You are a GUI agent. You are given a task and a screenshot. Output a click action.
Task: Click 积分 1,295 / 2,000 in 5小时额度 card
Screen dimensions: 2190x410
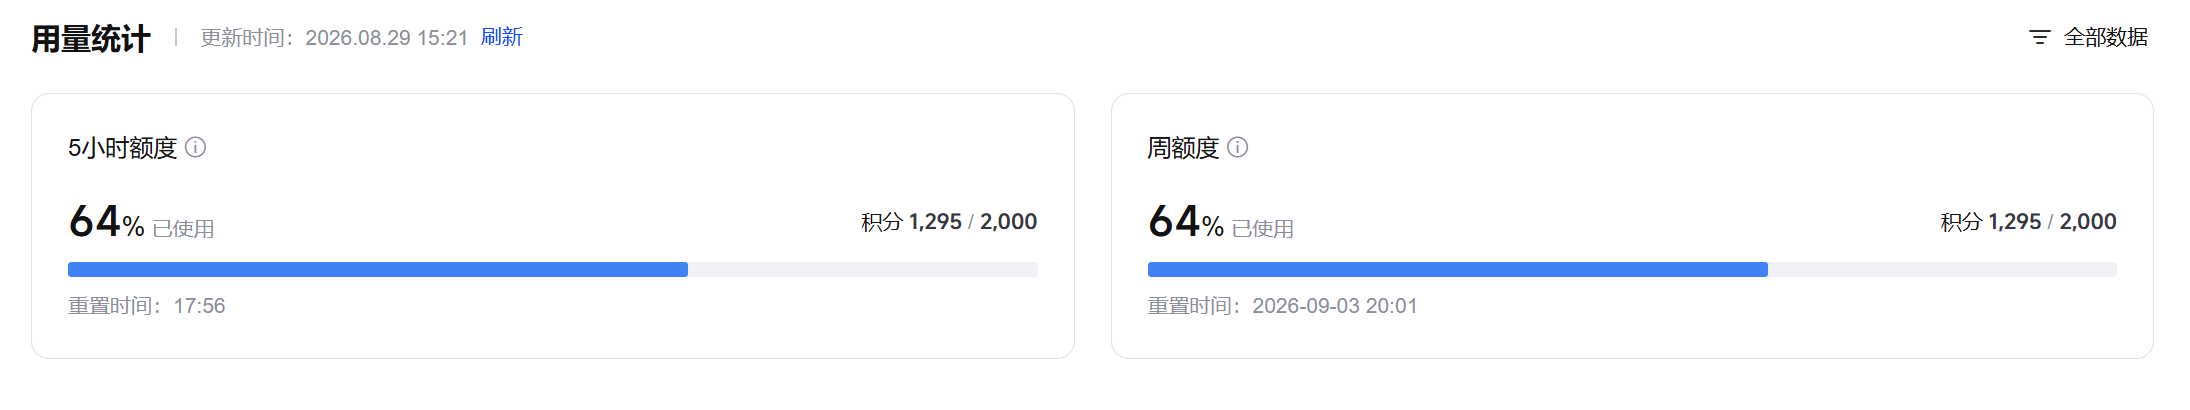[949, 222]
